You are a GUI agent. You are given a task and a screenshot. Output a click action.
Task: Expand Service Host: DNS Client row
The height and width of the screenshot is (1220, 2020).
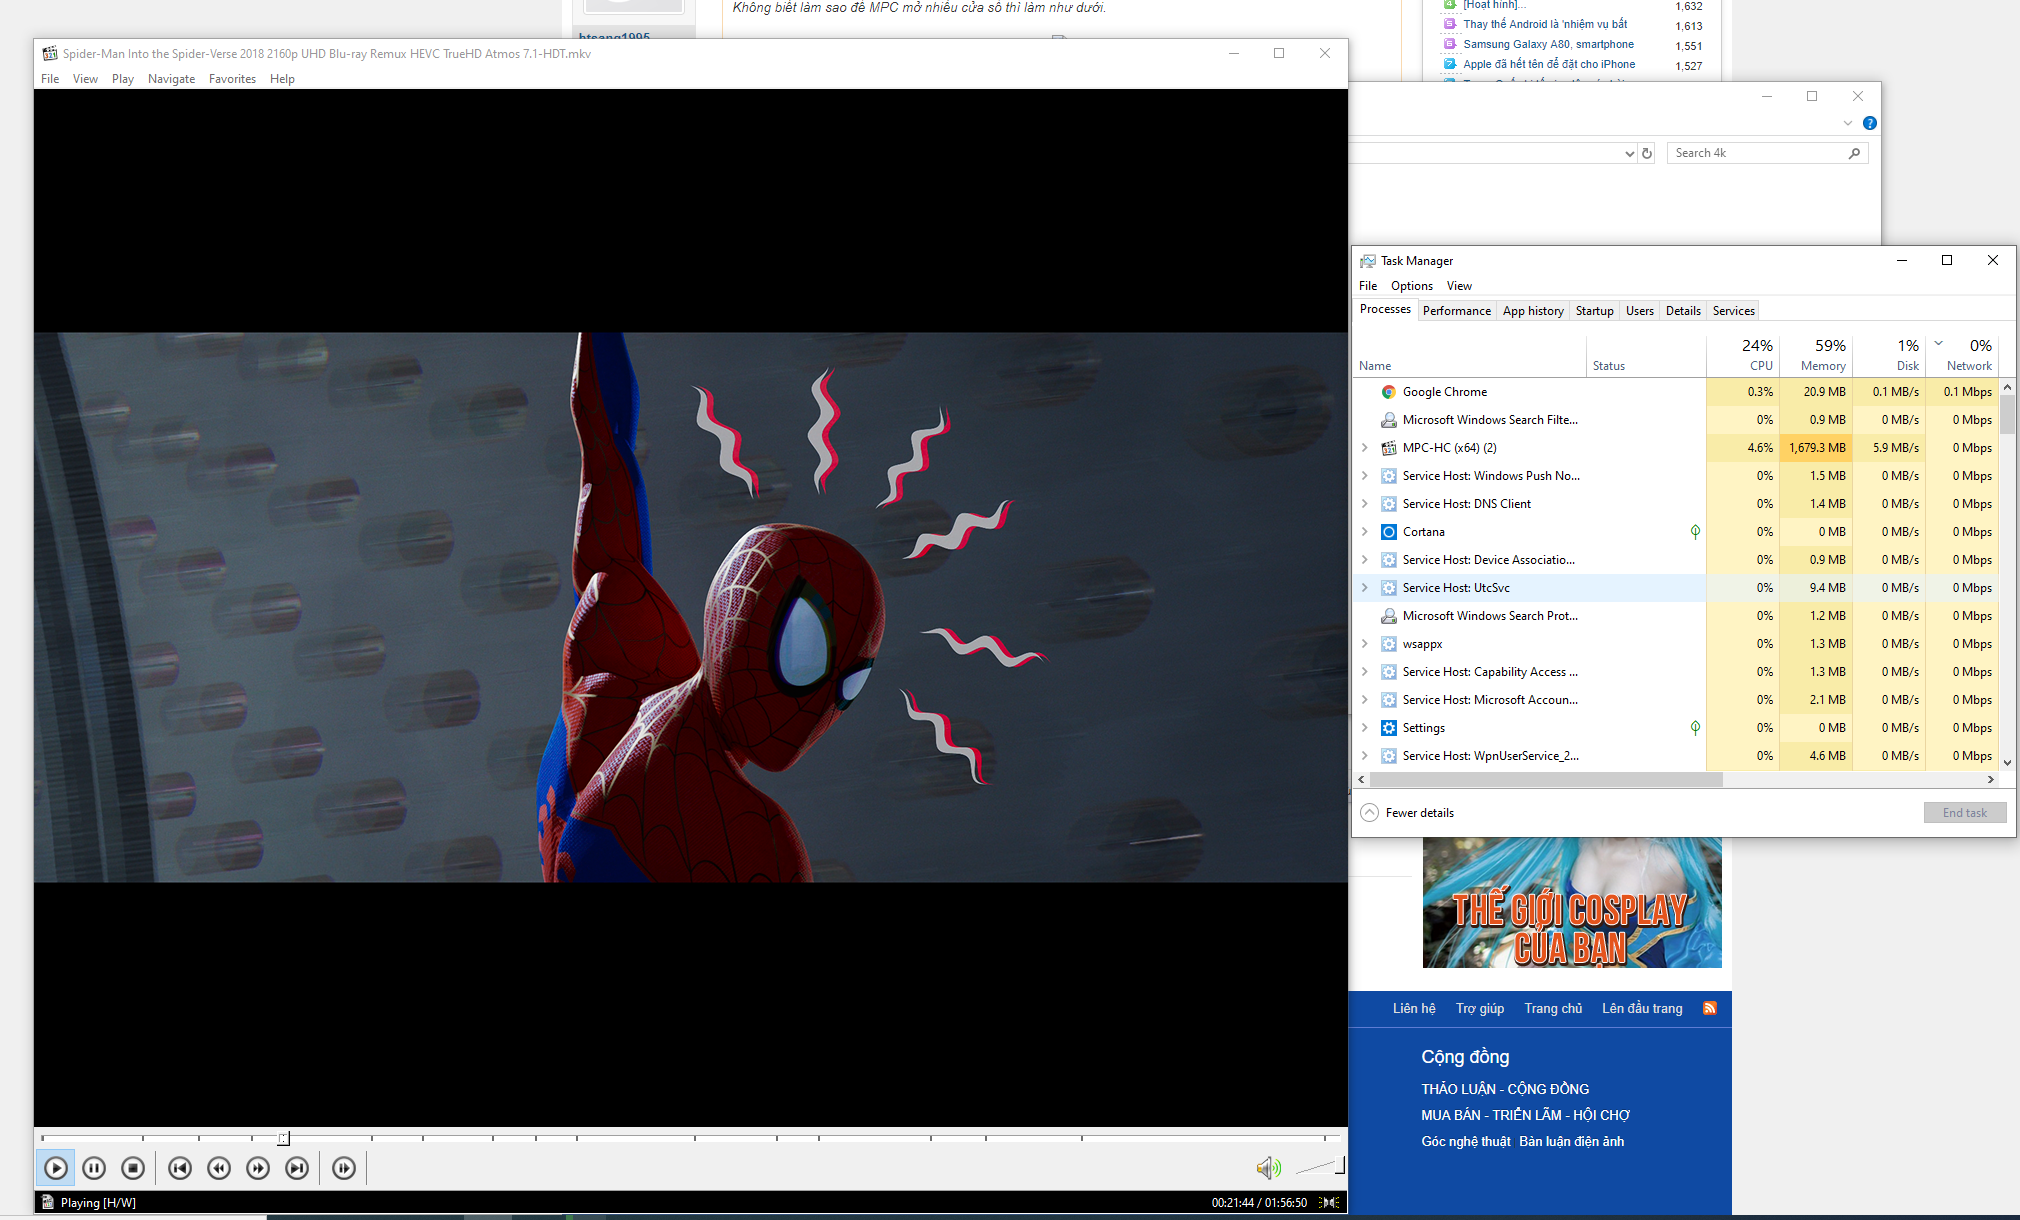point(1364,504)
